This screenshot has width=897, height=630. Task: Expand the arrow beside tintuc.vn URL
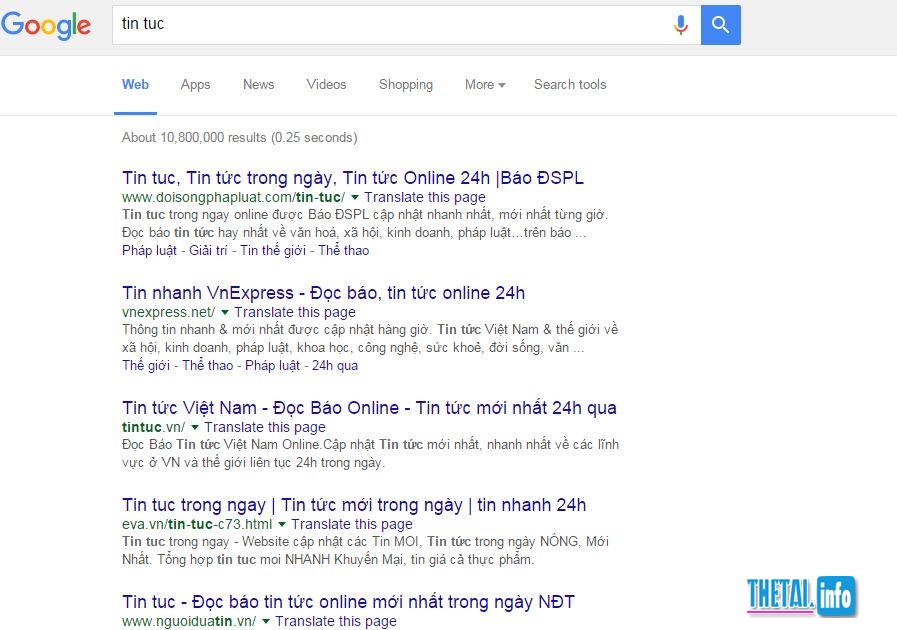click(195, 428)
